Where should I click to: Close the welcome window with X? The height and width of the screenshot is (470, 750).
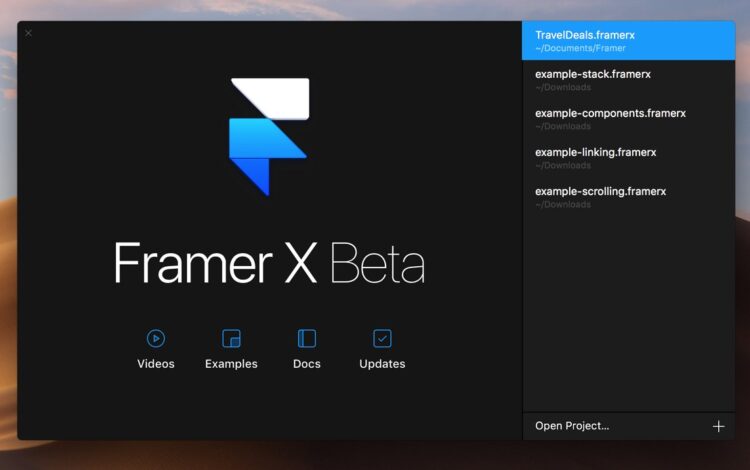coord(29,33)
